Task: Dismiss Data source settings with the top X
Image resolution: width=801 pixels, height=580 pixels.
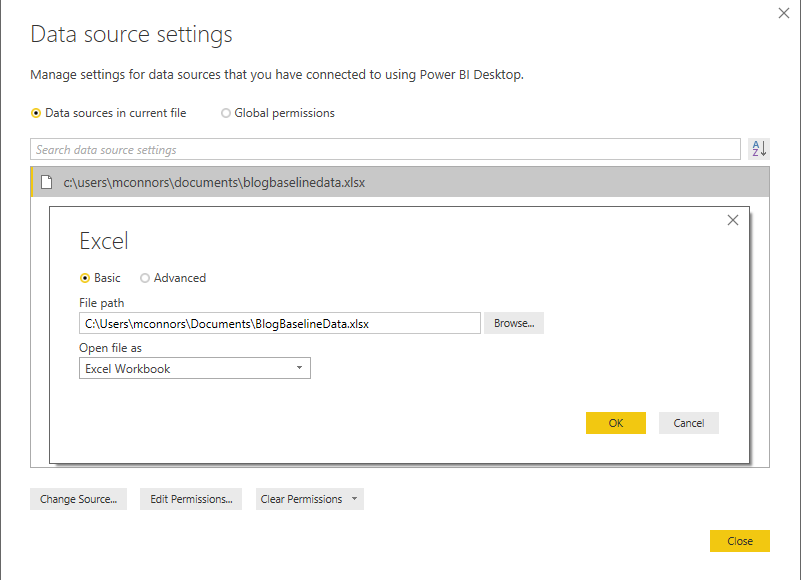Action: (x=785, y=13)
